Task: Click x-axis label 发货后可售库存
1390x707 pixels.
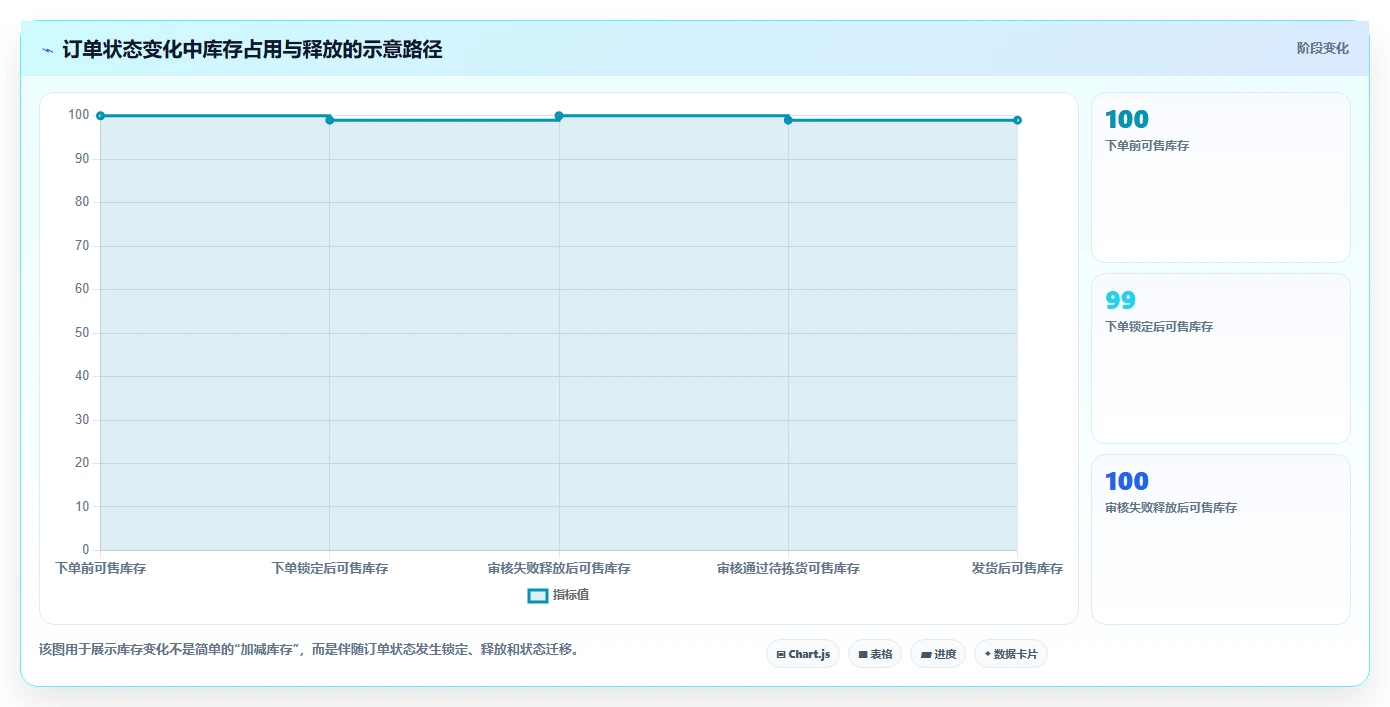Action: click(1017, 568)
